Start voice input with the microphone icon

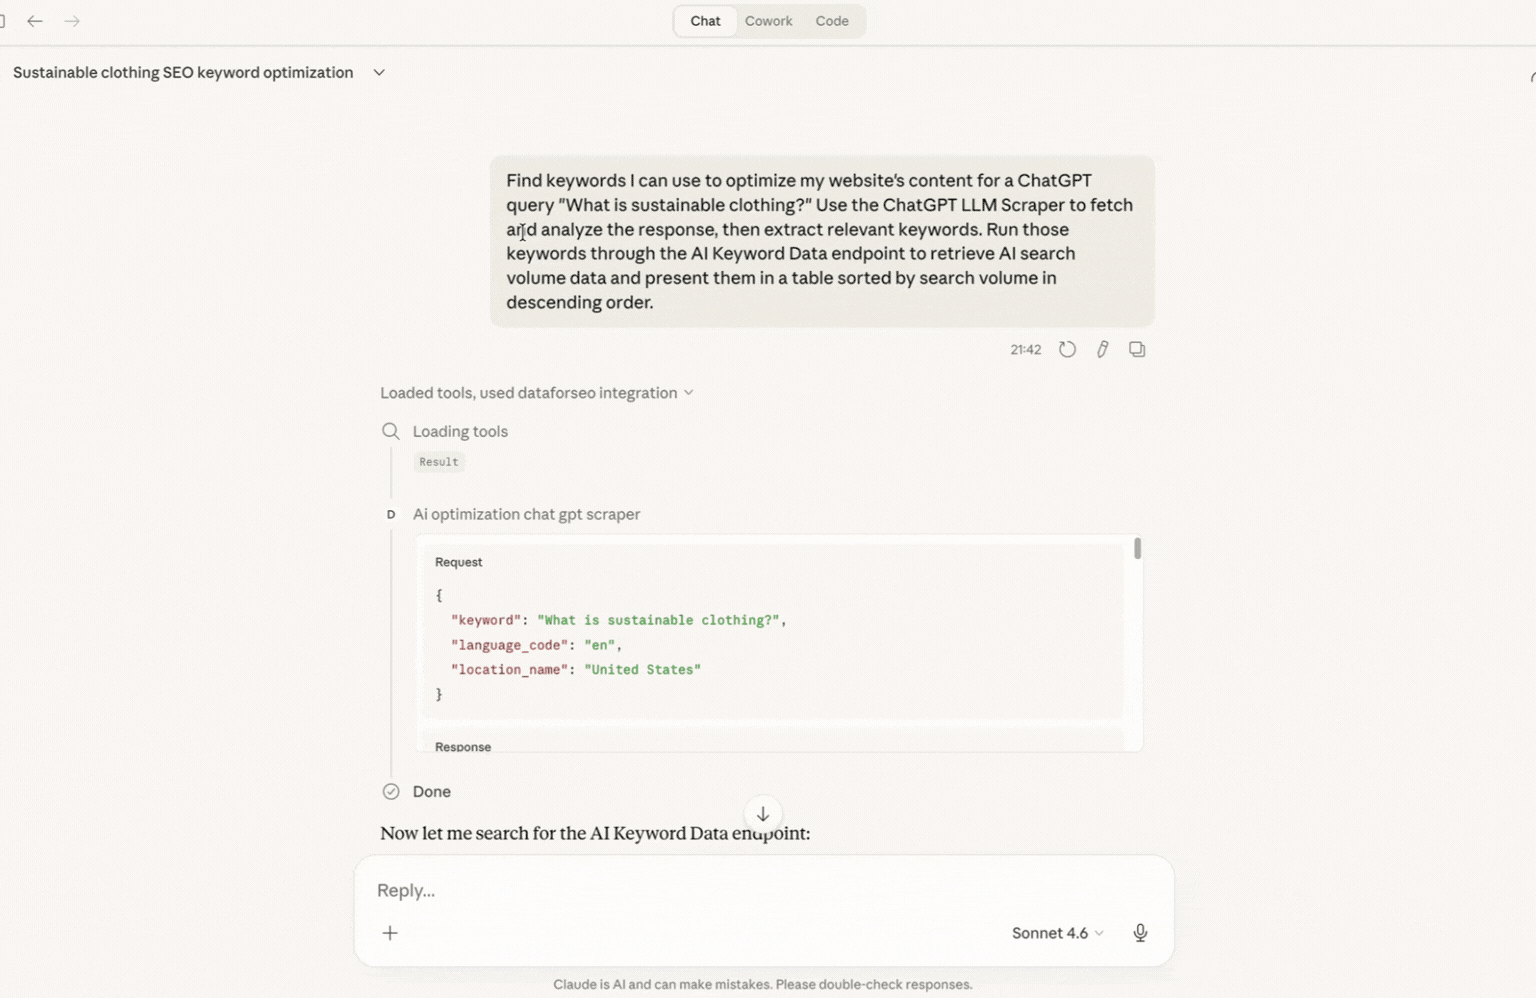(1140, 933)
